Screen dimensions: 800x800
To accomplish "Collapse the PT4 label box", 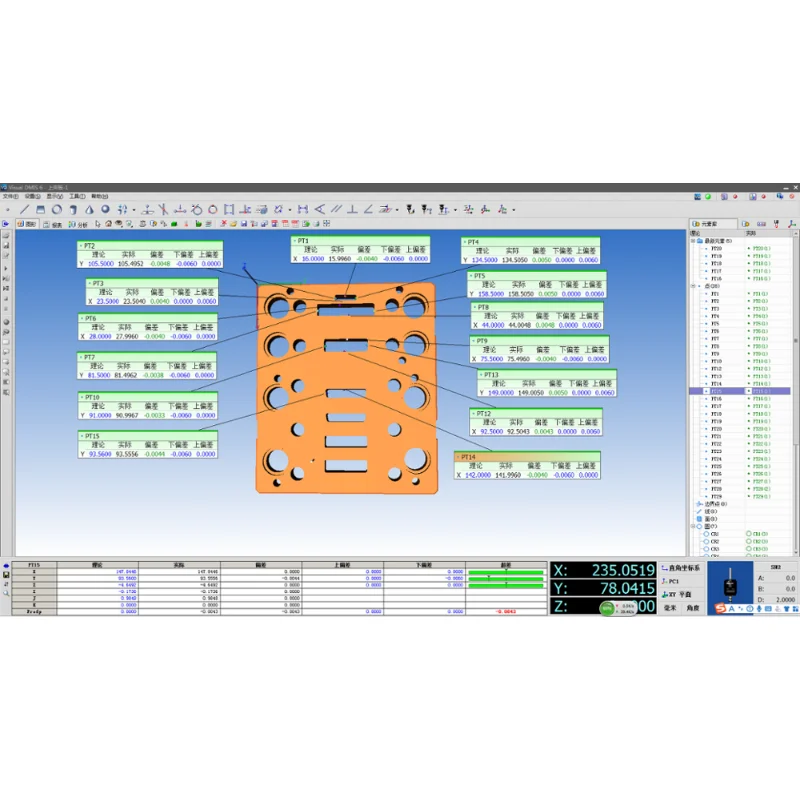I will (x=465, y=242).
